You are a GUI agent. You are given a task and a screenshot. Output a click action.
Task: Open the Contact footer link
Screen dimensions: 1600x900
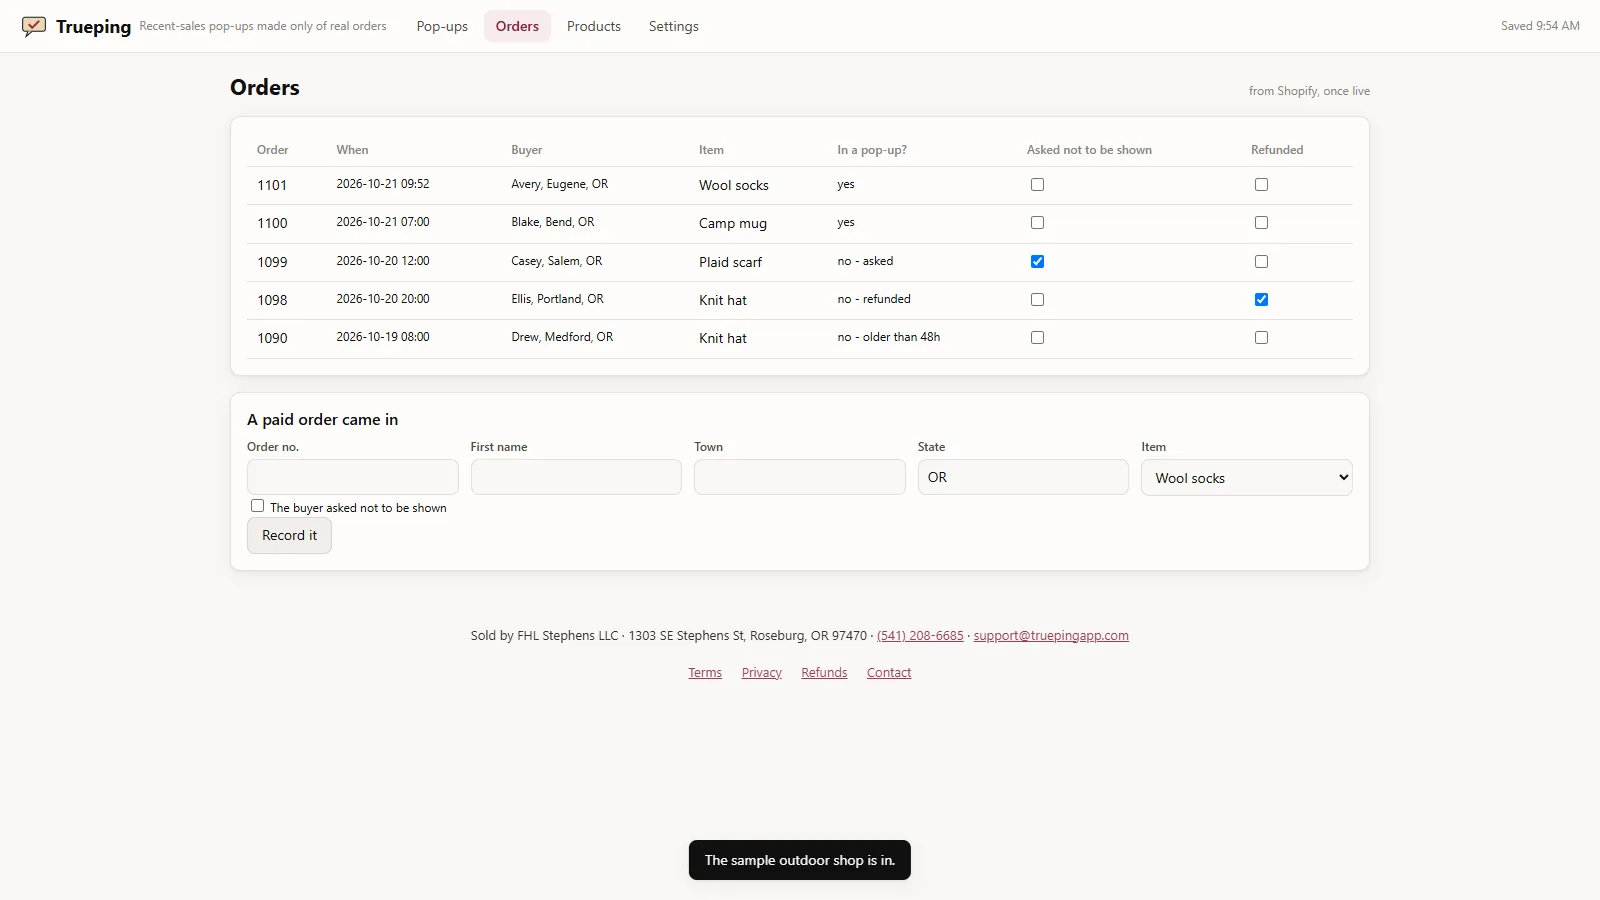click(x=889, y=673)
